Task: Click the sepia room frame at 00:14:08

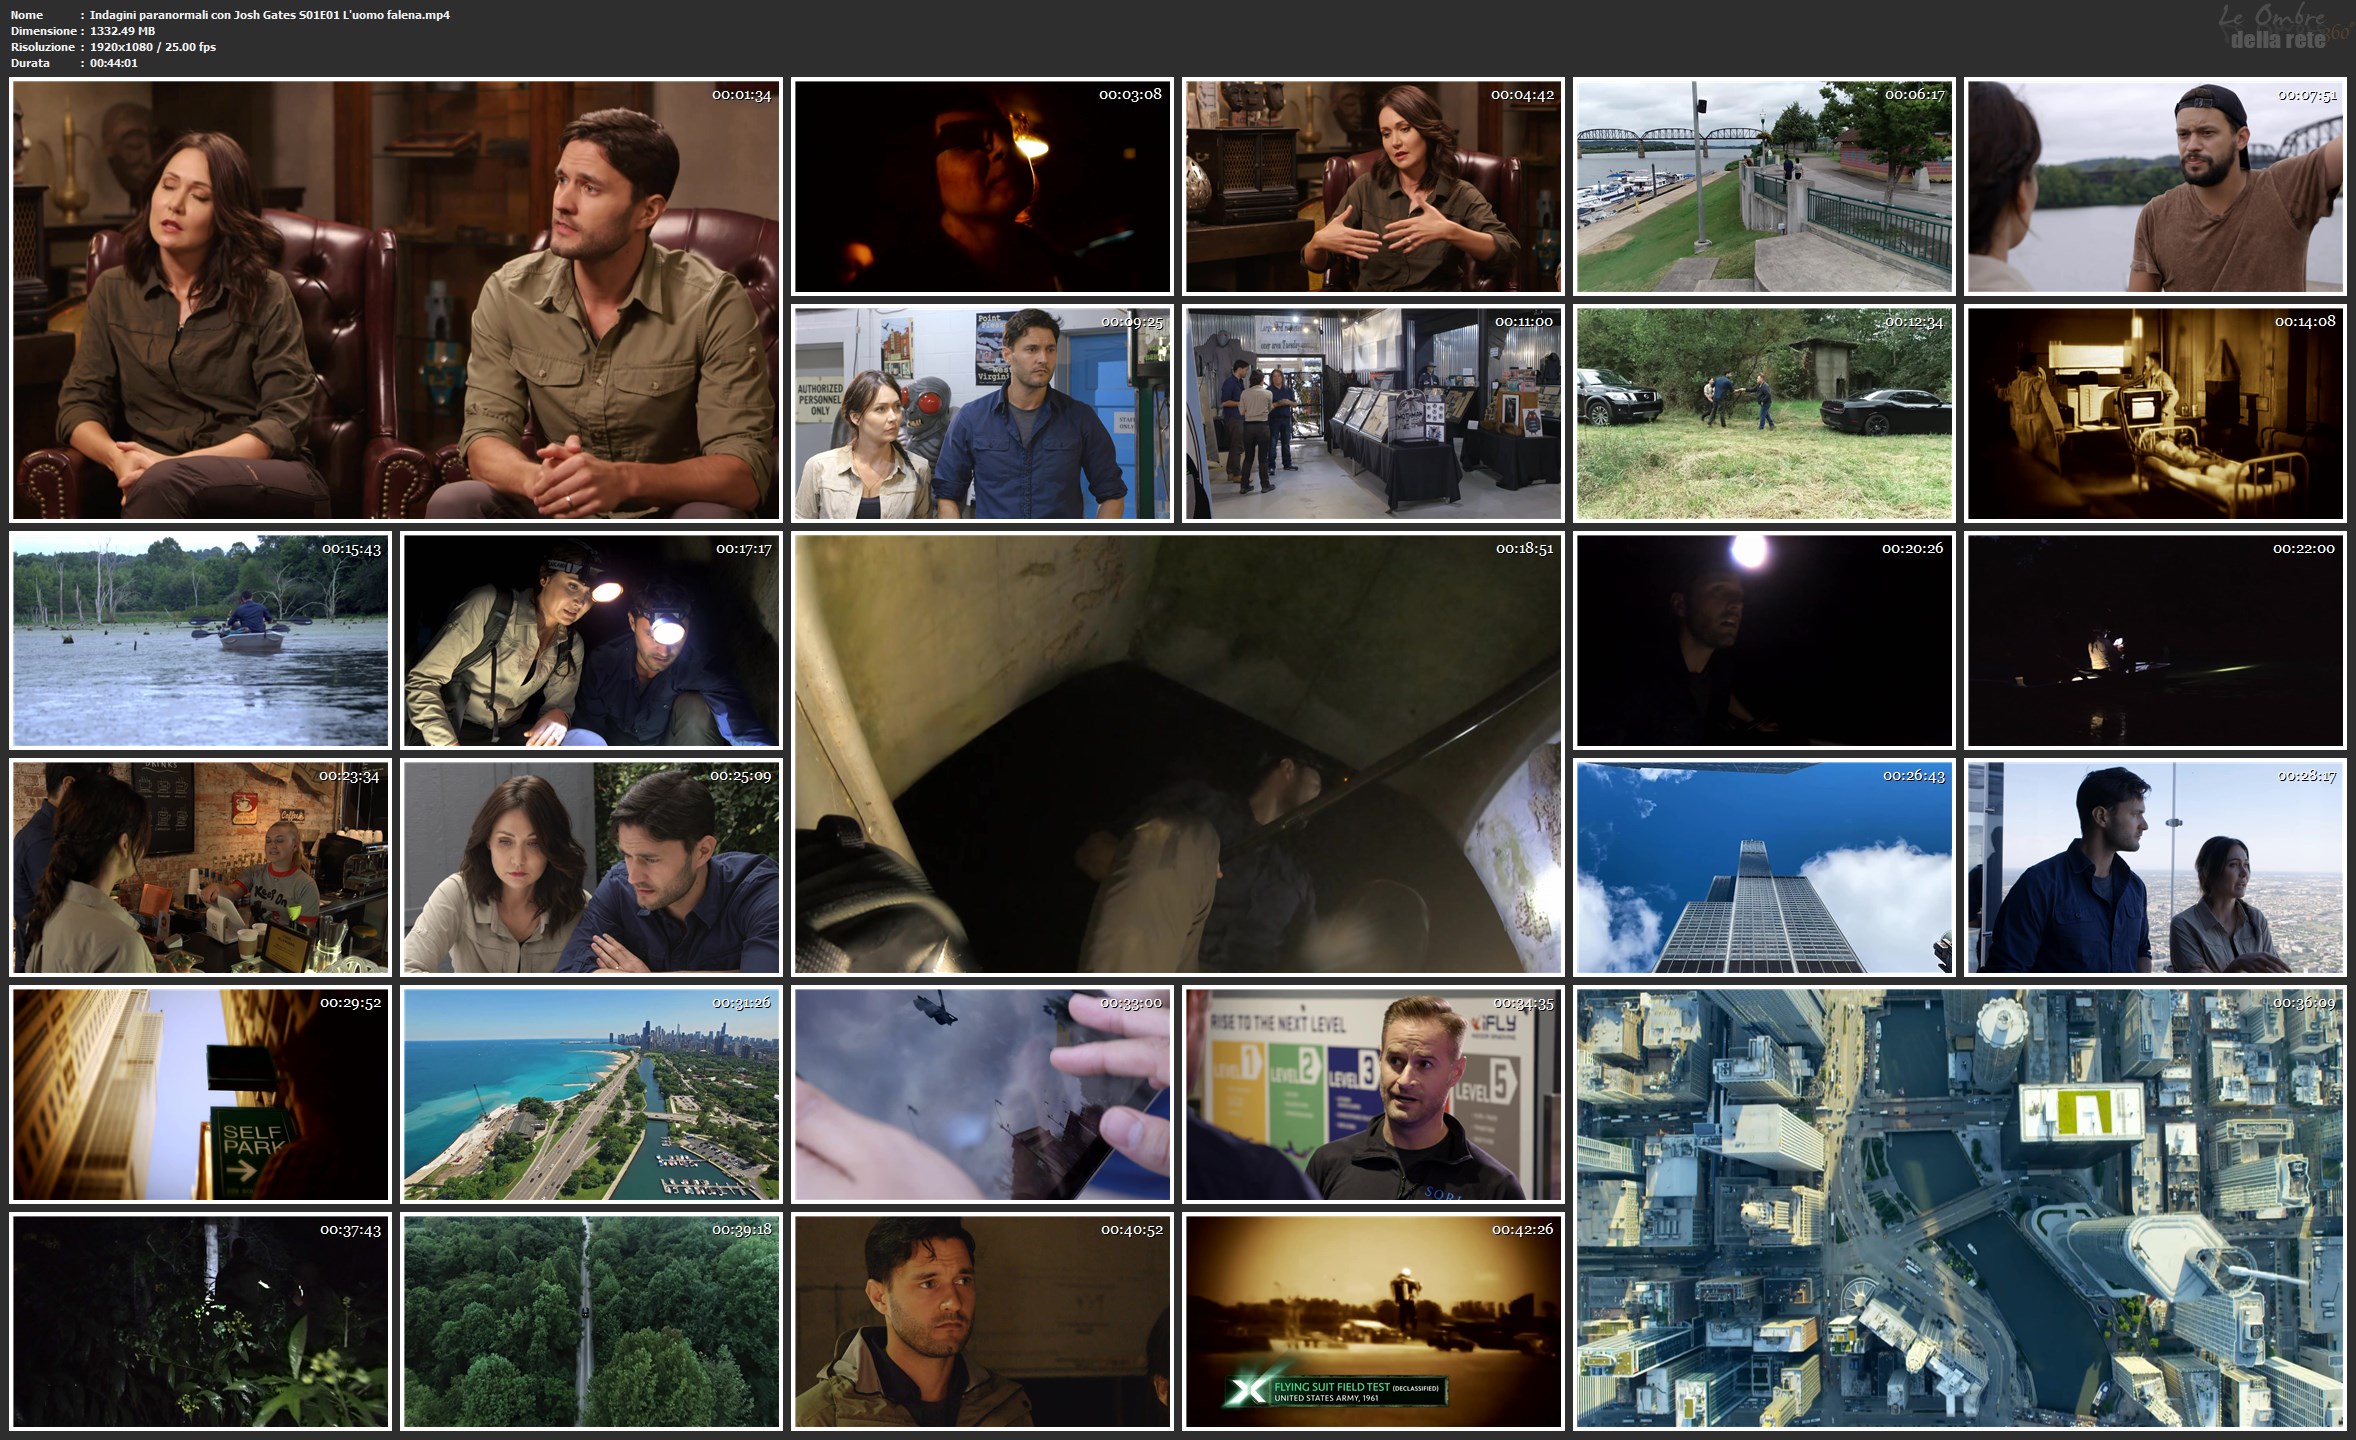Action: (2155, 414)
